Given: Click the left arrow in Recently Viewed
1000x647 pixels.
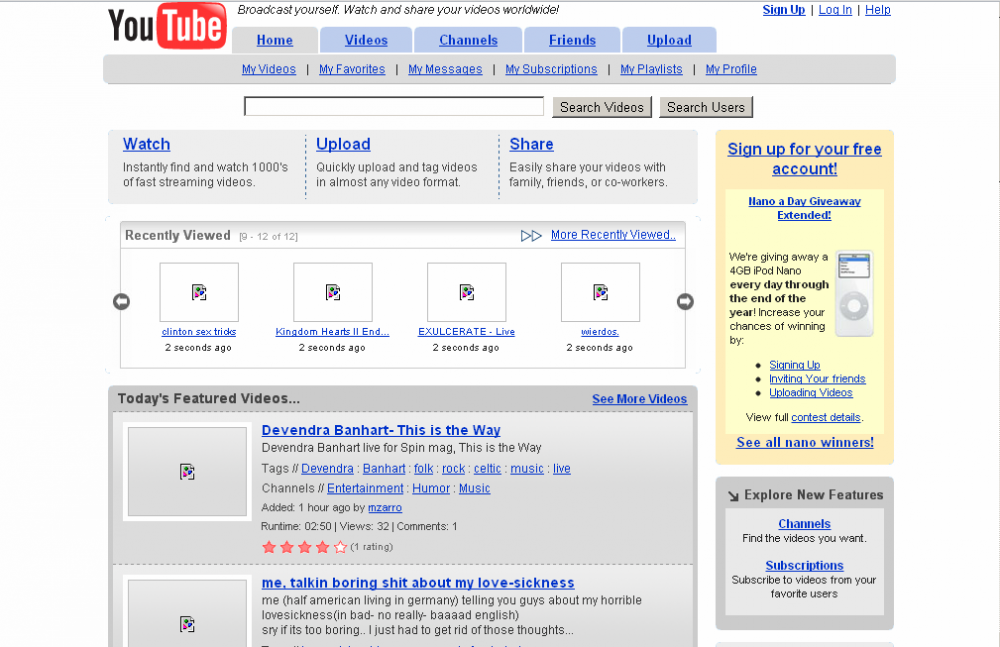Looking at the screenshot, I should pos(121,301).
